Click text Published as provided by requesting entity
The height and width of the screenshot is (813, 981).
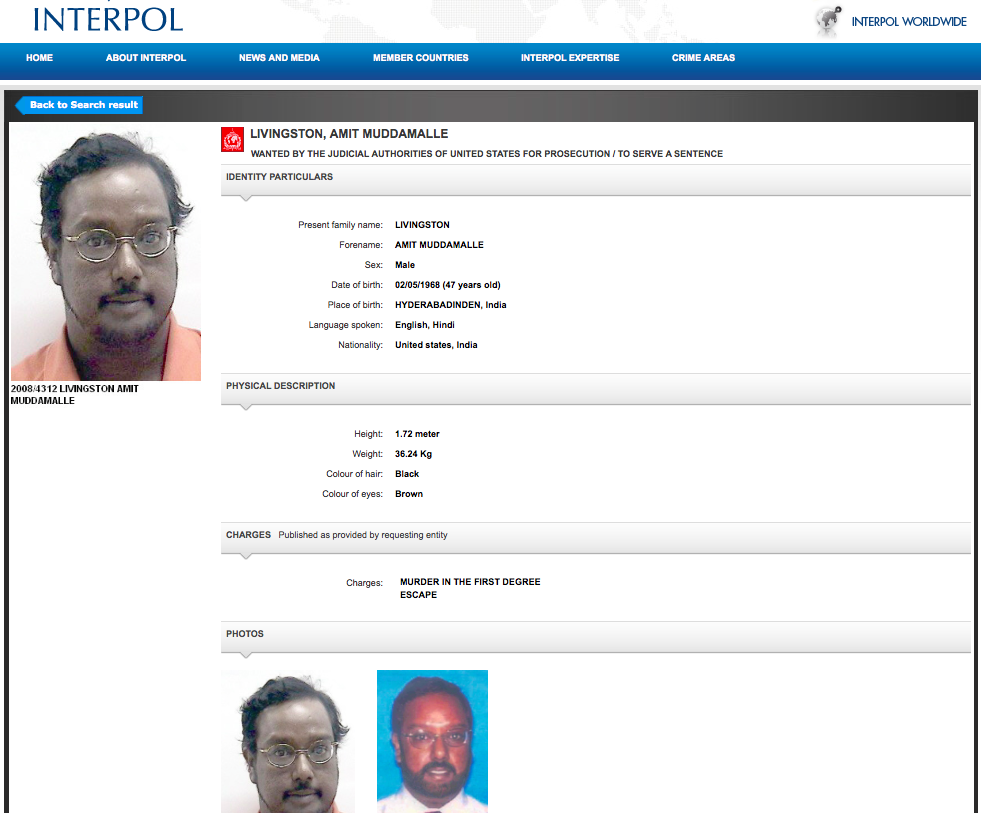coord(363,535)
